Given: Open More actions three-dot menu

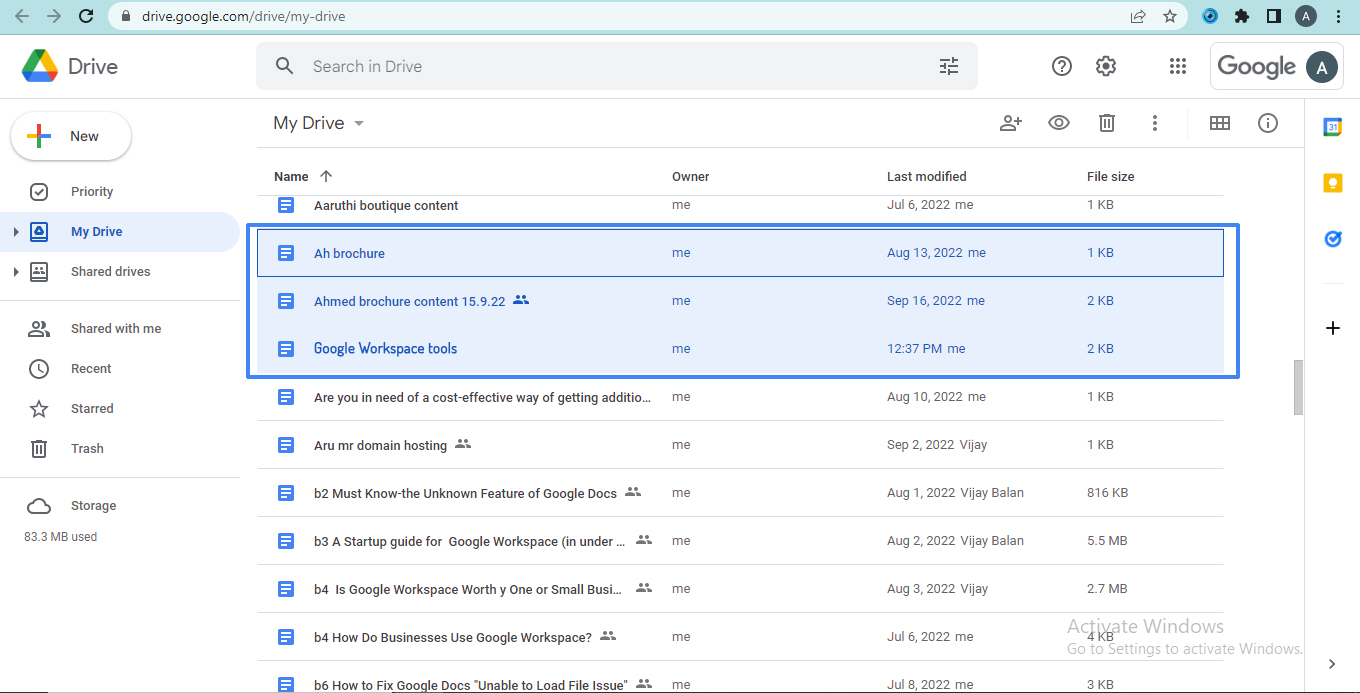Looking at the screenshot, I should click(1155, 123).
